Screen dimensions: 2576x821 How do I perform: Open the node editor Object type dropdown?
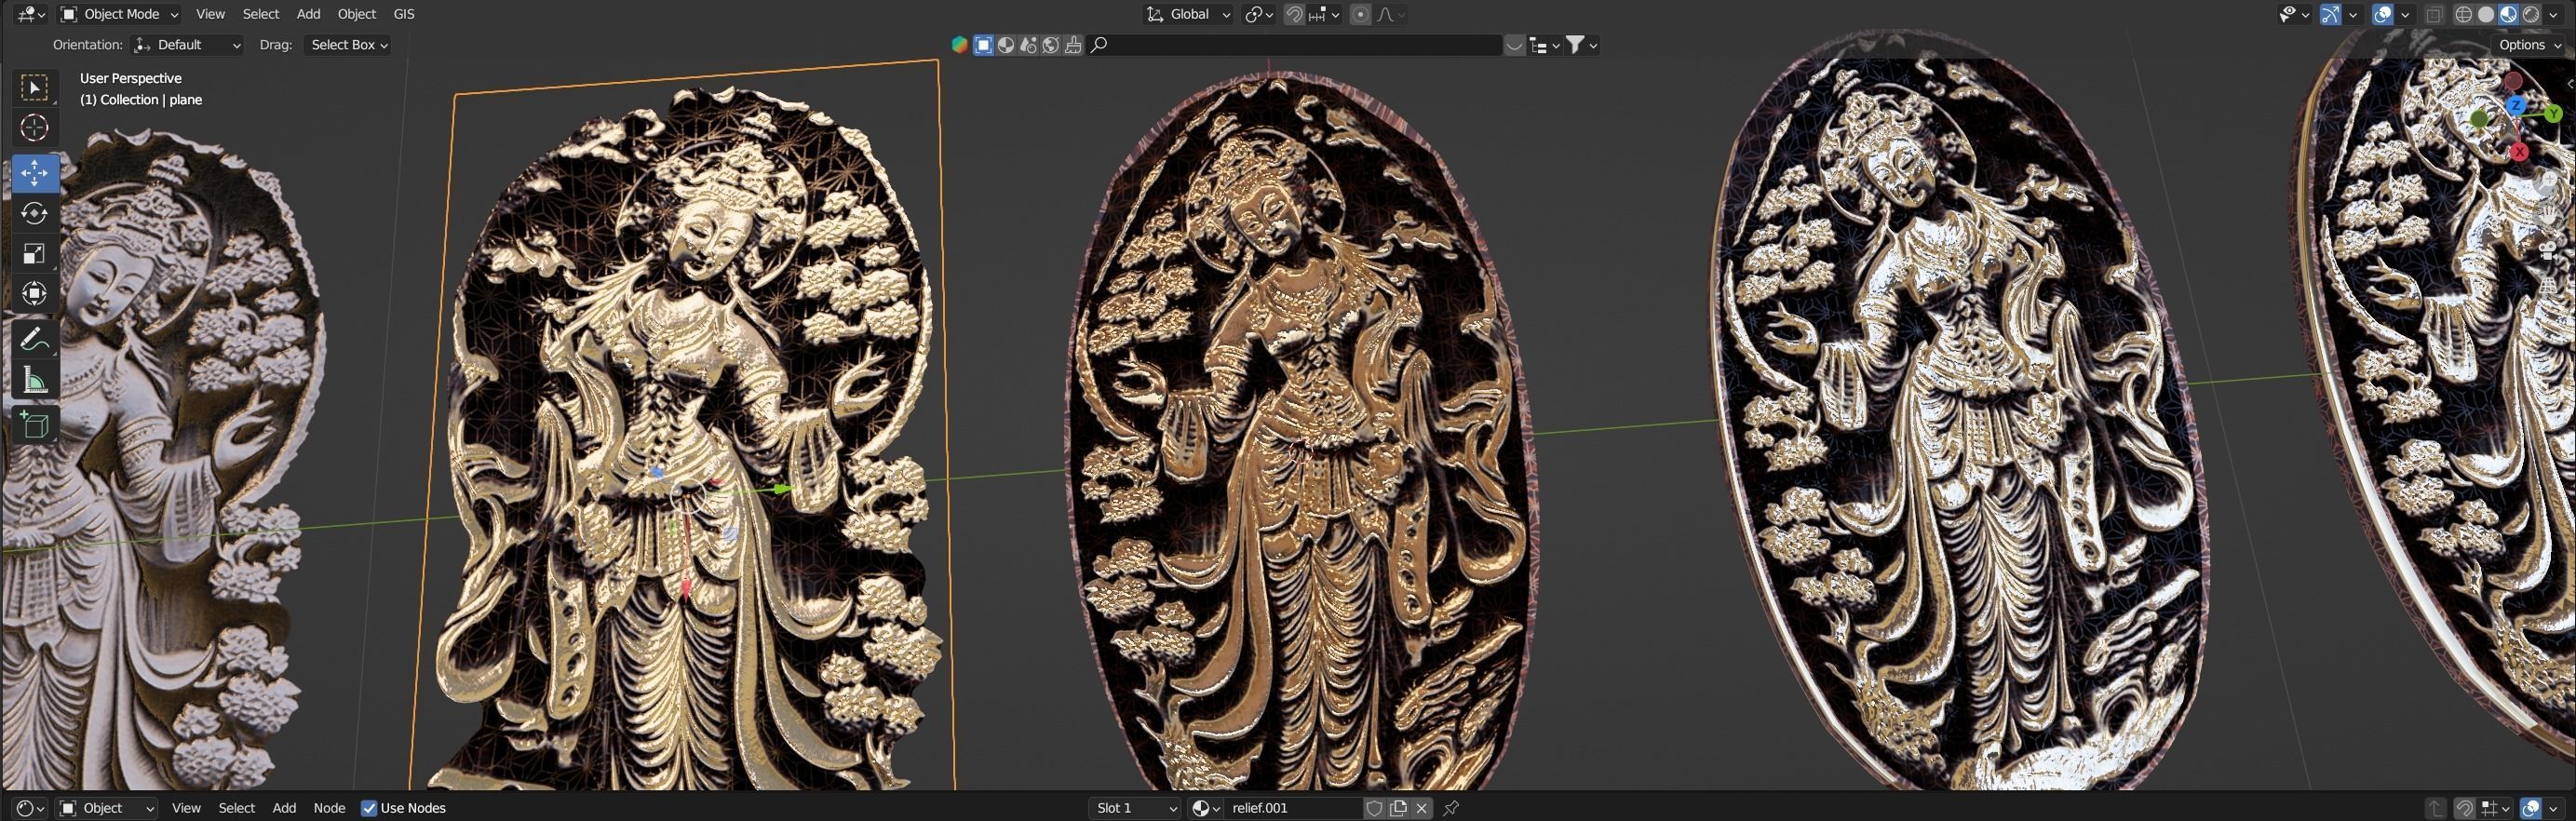[x=107, y=808]
